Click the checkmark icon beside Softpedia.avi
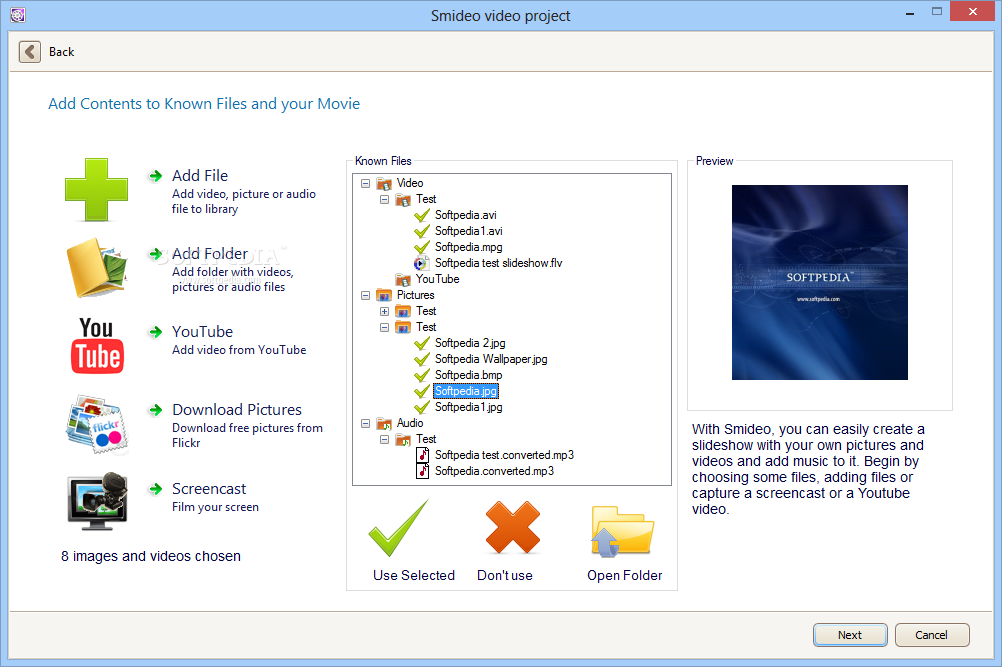The image size is (1002, 667). 422,215
